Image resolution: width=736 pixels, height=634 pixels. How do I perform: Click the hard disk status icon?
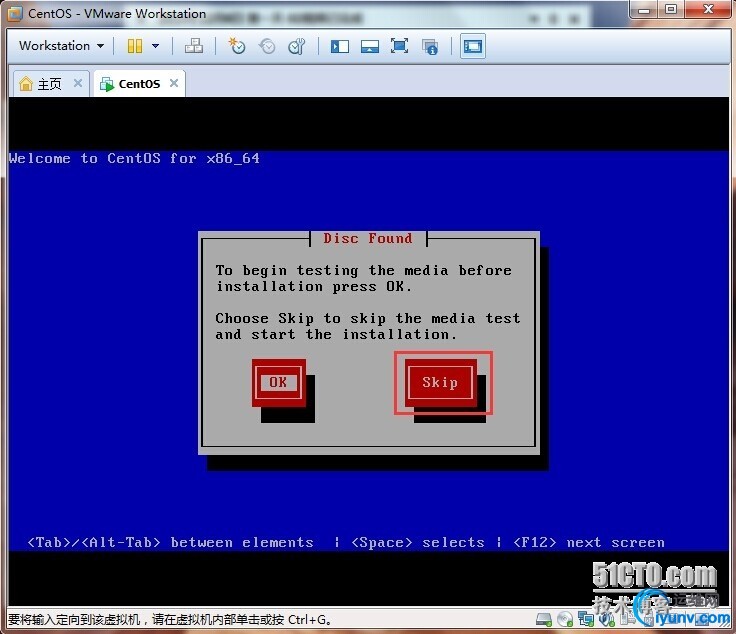pyautogui.click(x=544, y=619)
